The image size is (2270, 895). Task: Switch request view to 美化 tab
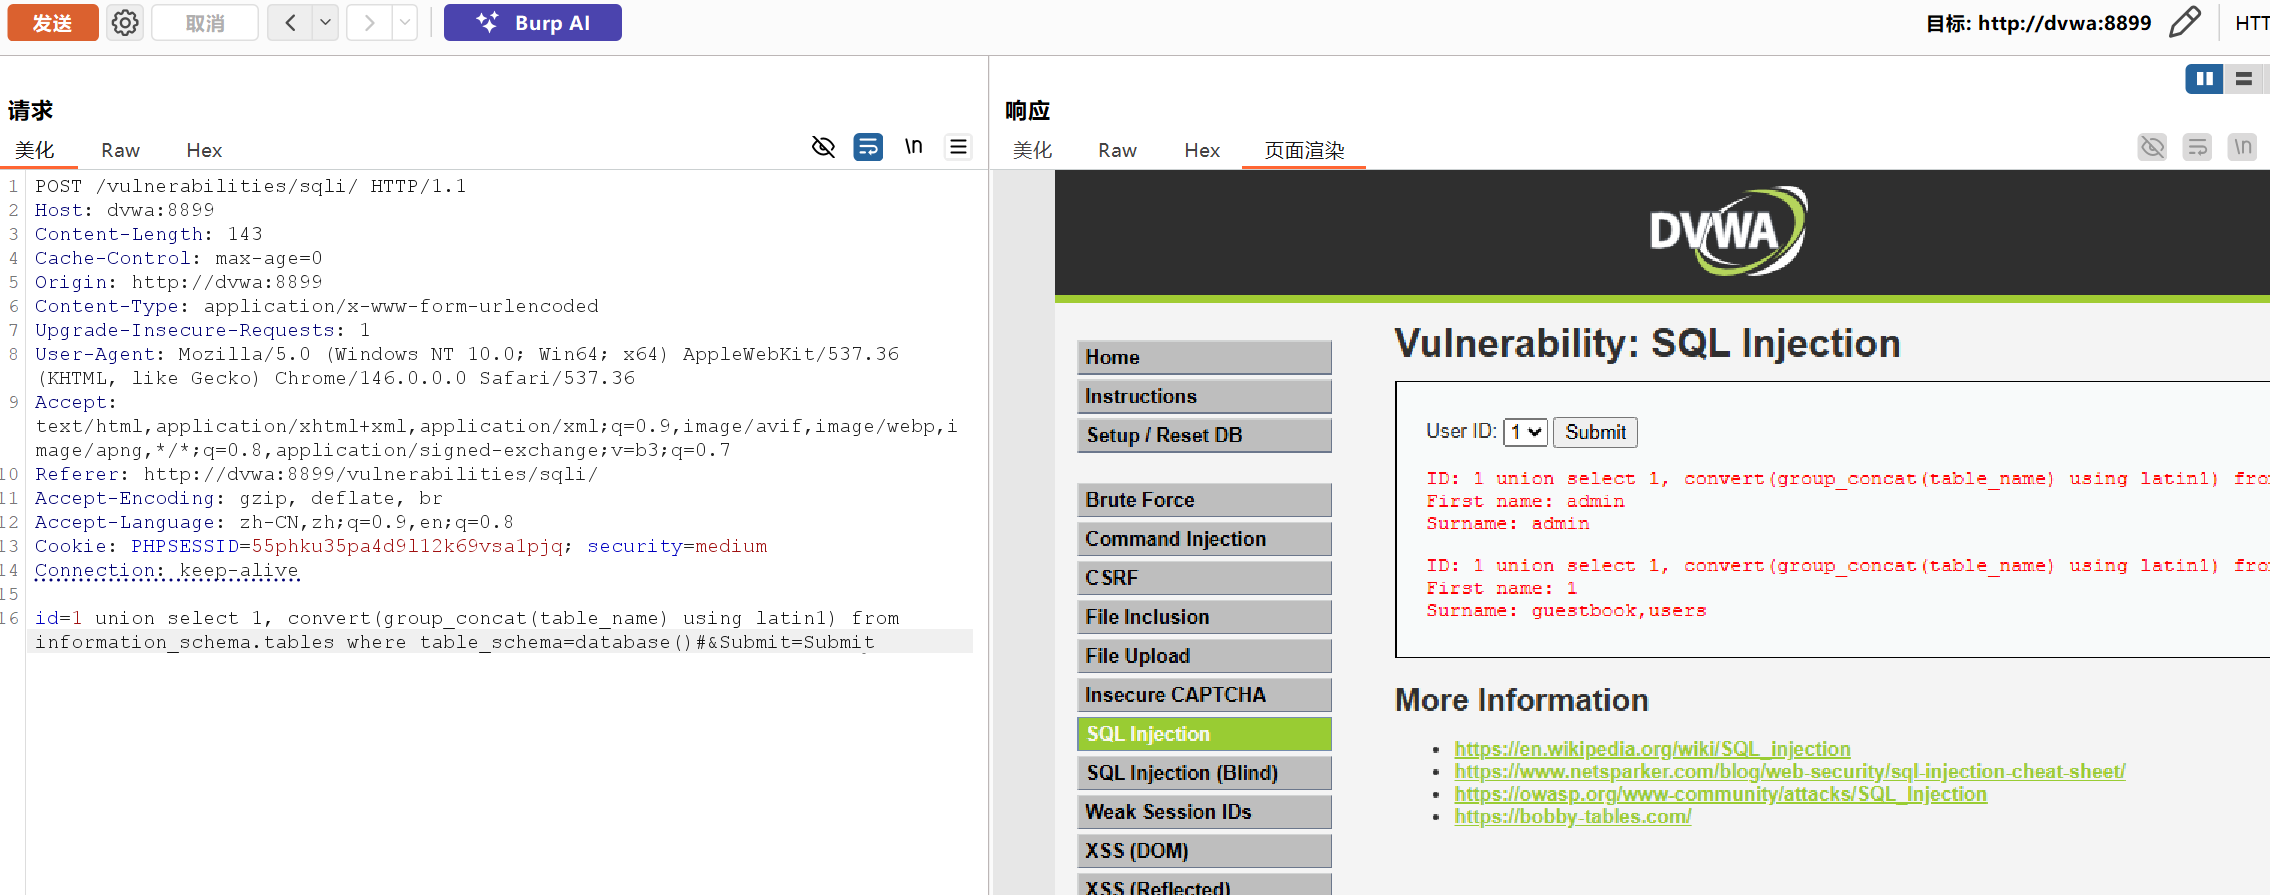pyautogui.click(x=35, y=150)
